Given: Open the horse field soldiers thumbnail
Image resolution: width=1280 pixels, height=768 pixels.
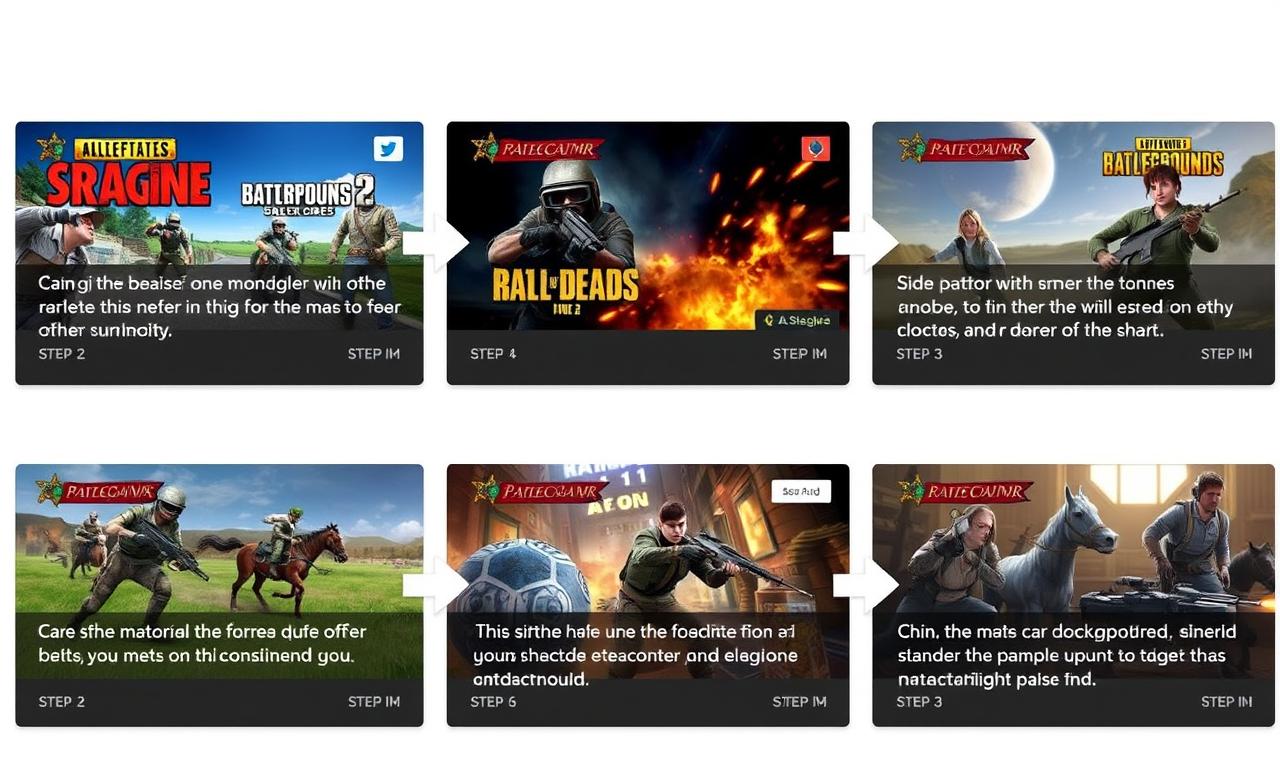Looking at the screenshot, I should point(219,571).
